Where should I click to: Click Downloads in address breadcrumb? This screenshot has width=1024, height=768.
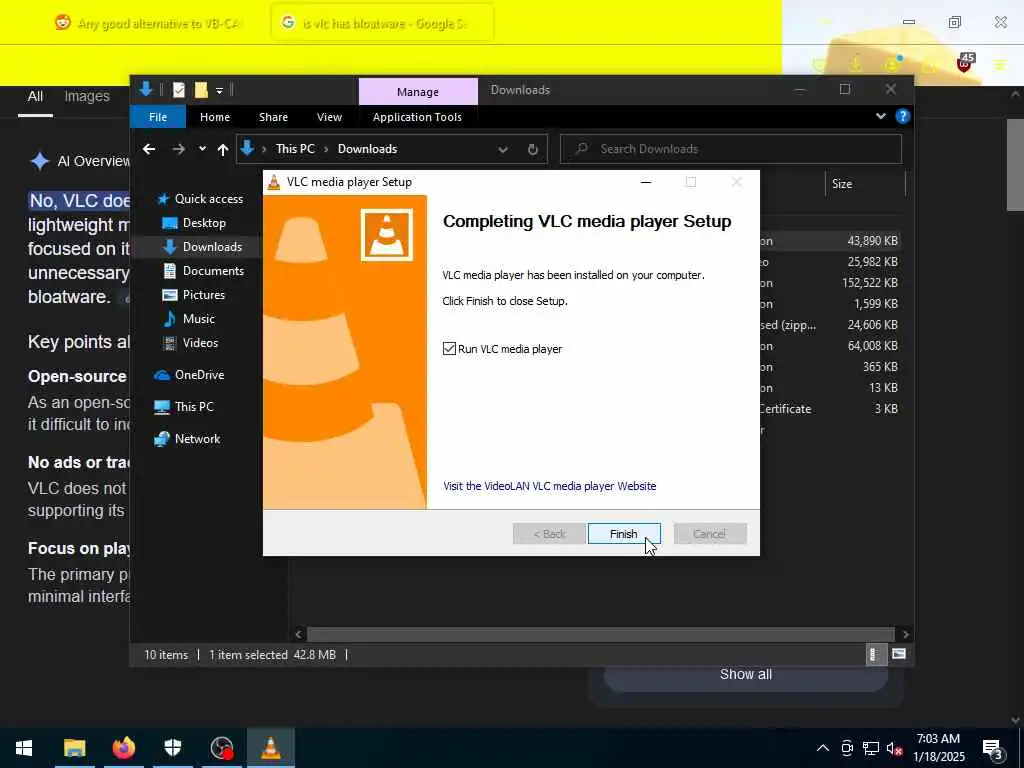tap(367, 149)
